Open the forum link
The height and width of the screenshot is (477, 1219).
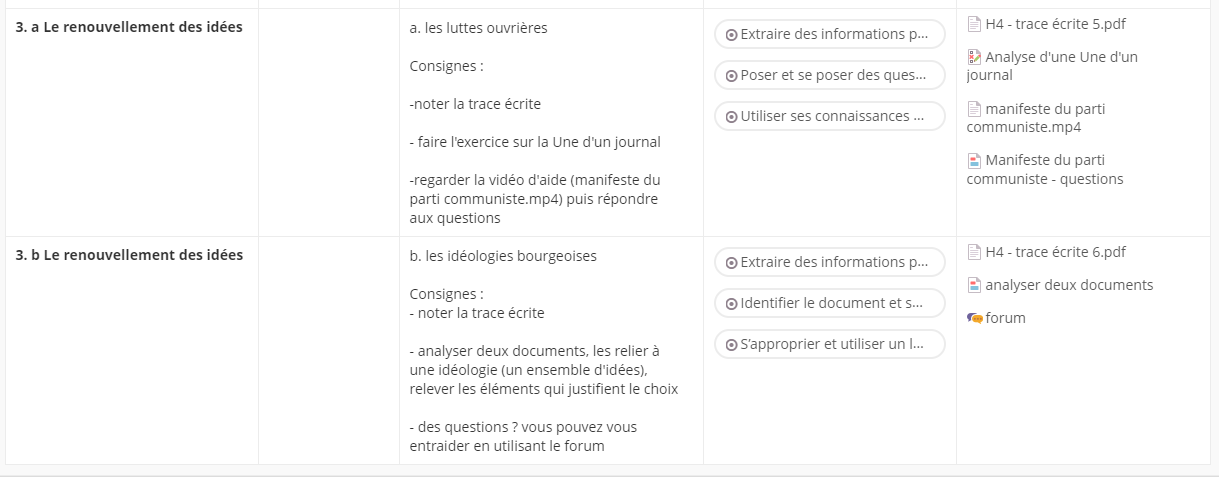pyautogui.click(x=1005, y=318)
